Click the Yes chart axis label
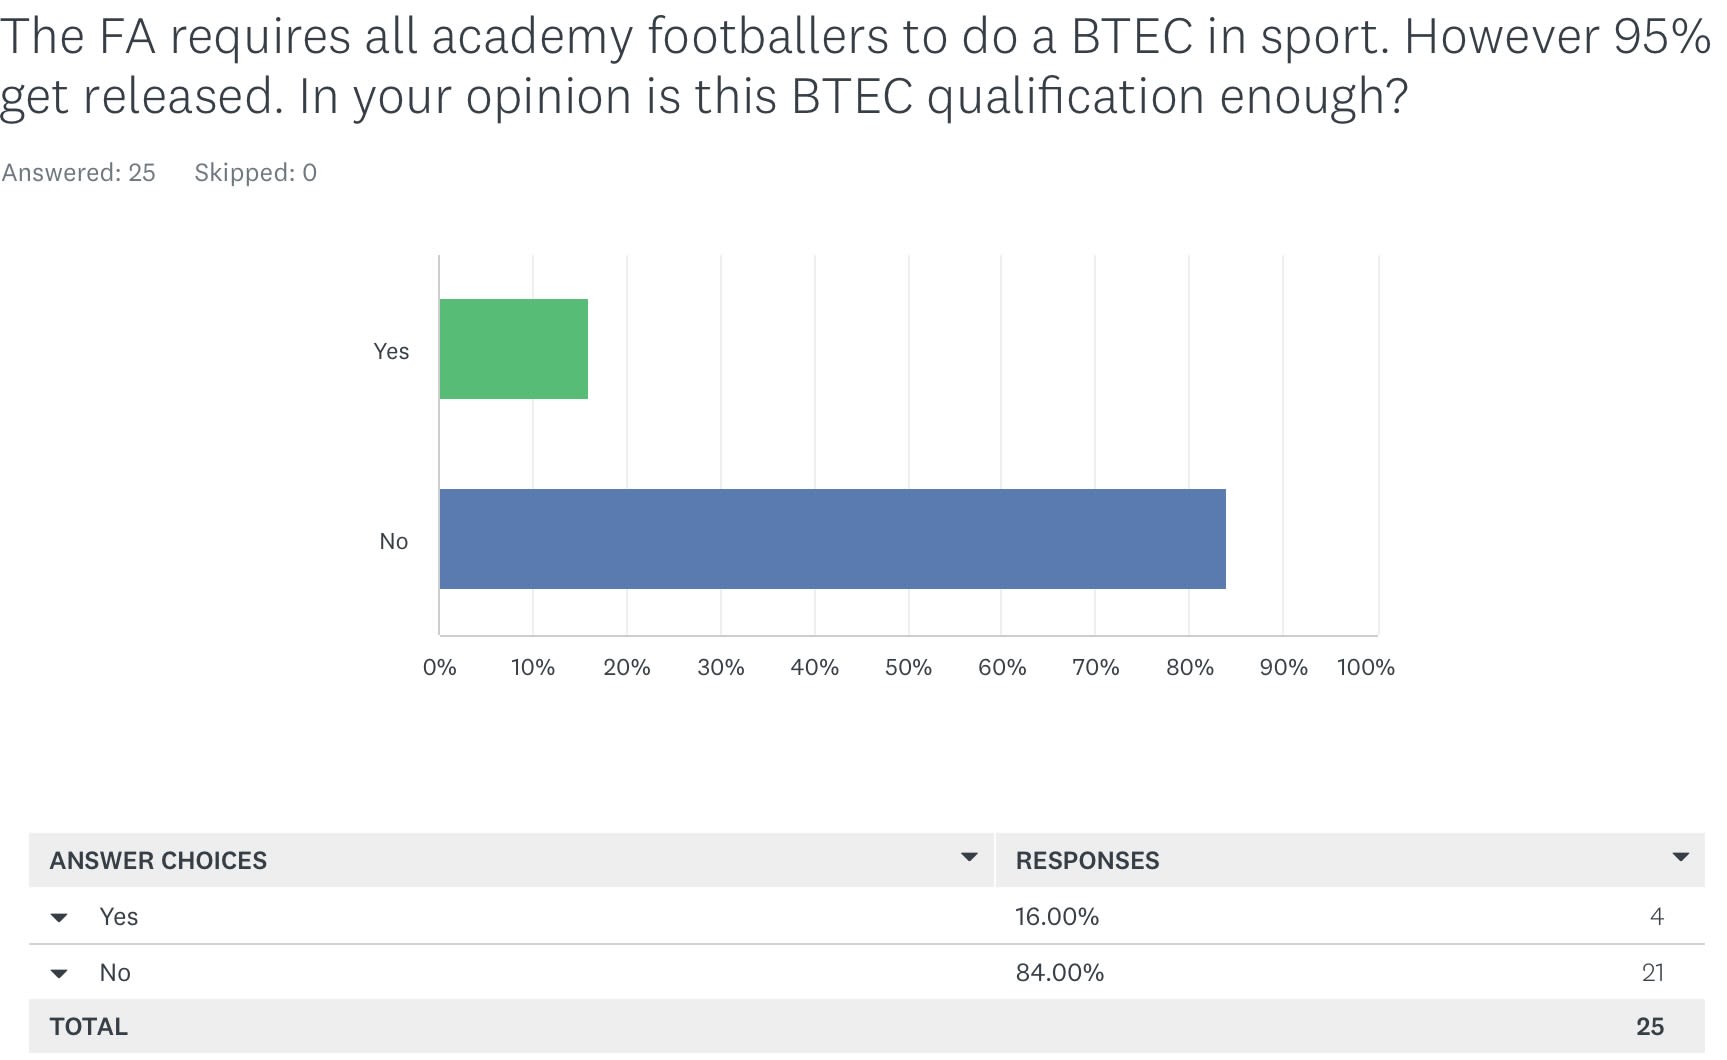 point(391,351)
